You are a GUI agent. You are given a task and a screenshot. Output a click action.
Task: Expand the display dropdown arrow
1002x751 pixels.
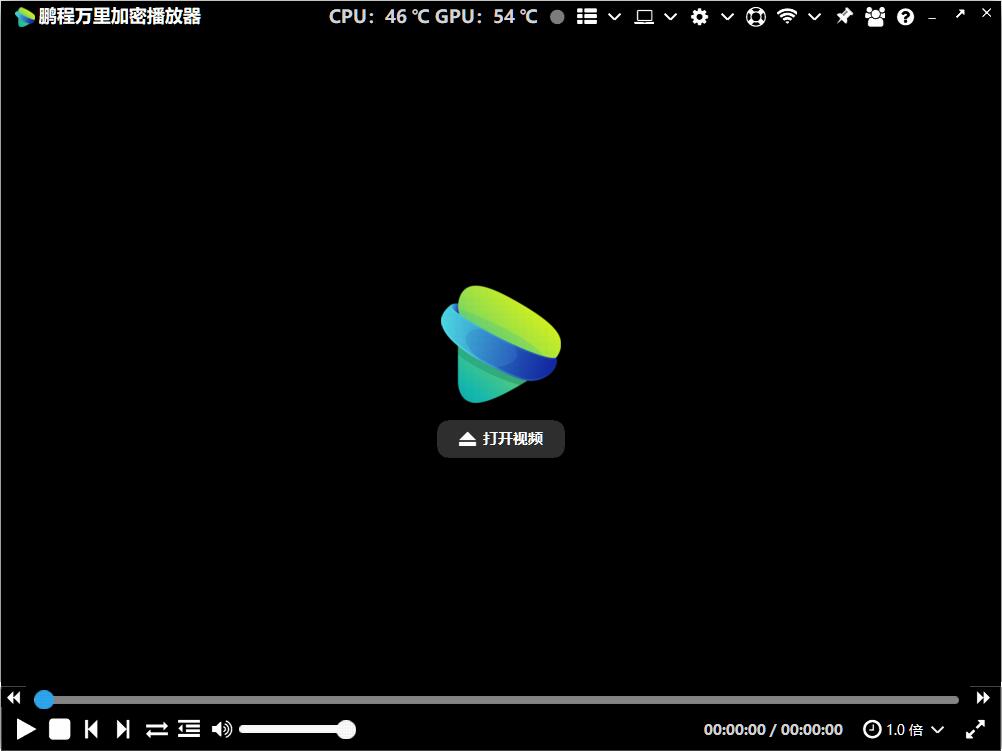pyautogui.click(x=670, y=17)
